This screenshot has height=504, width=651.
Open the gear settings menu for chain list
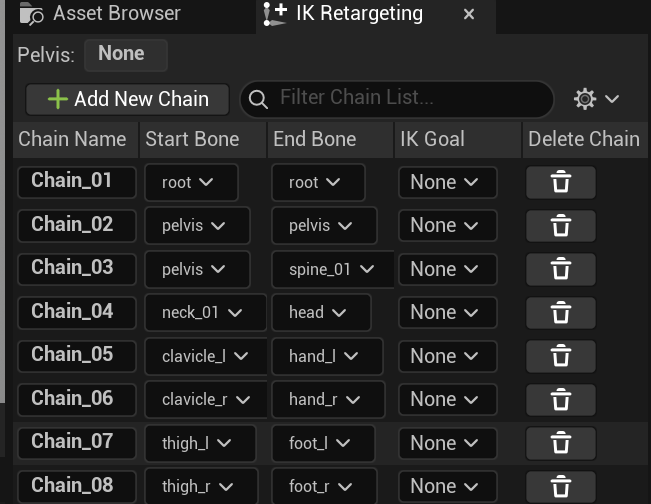pos(596,99)
